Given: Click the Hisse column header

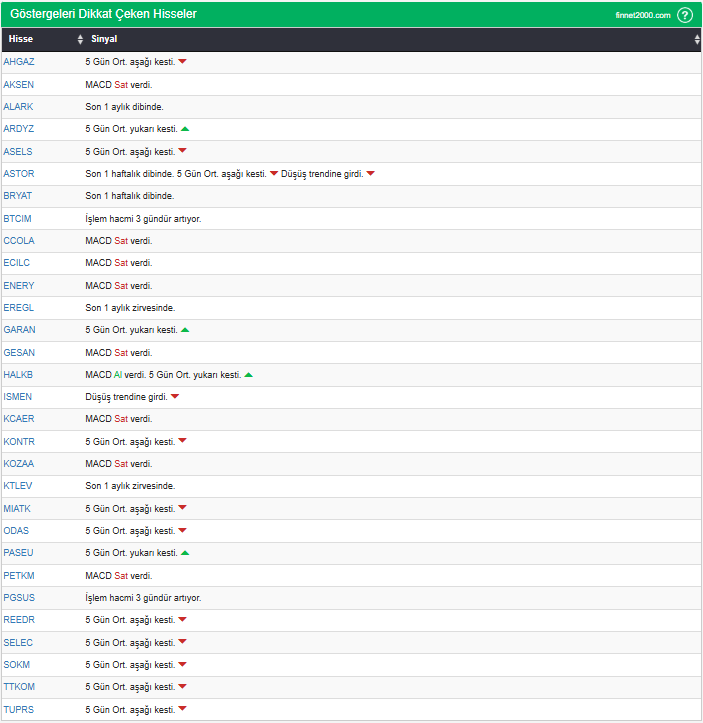Looking at the screenshot, I should [21, 39].
